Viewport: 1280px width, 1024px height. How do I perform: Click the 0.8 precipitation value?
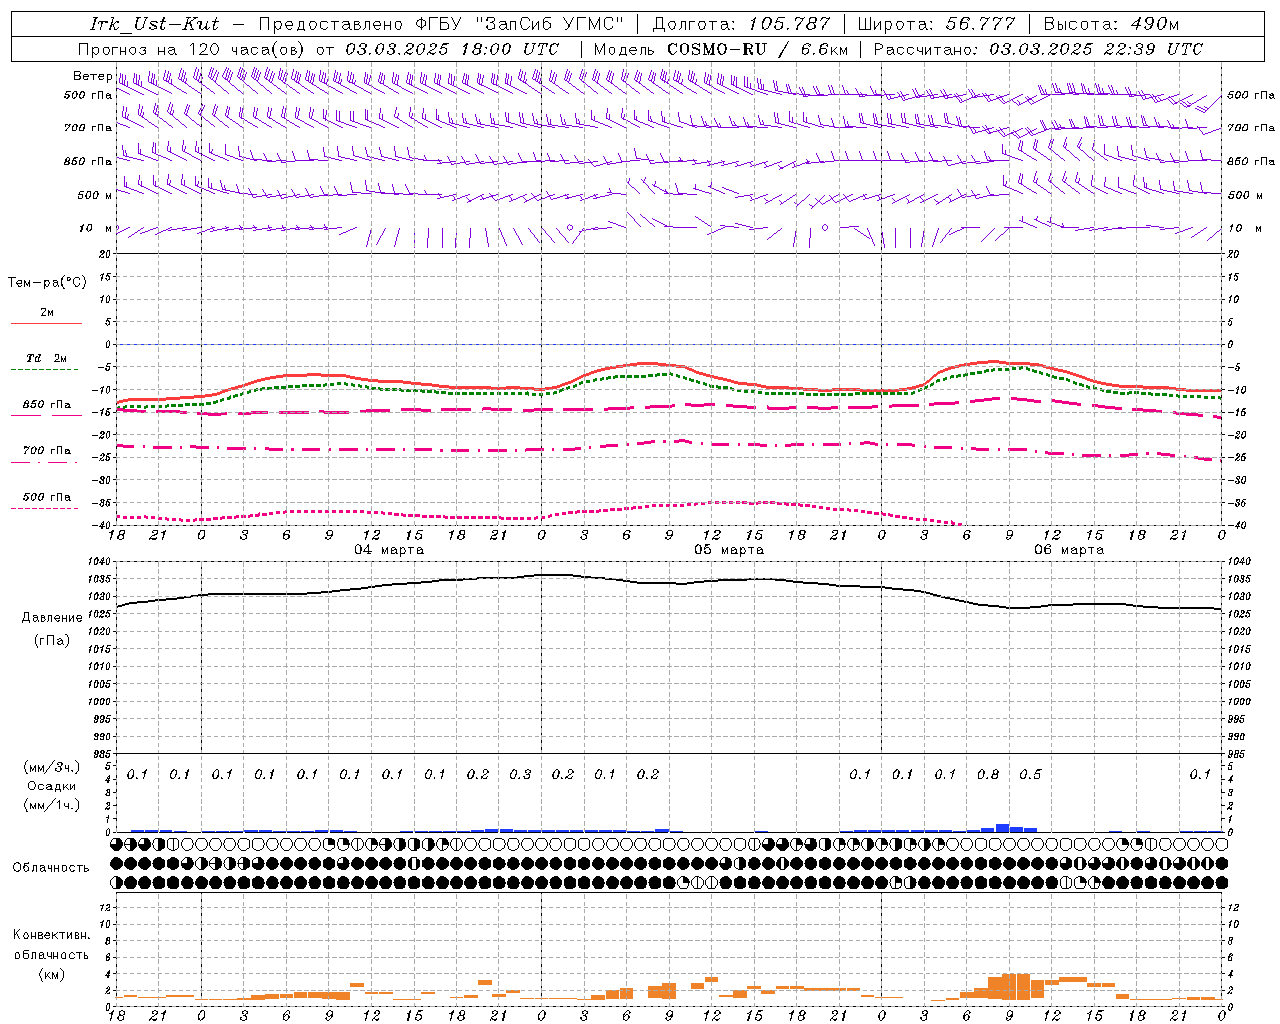pos(988,774)
